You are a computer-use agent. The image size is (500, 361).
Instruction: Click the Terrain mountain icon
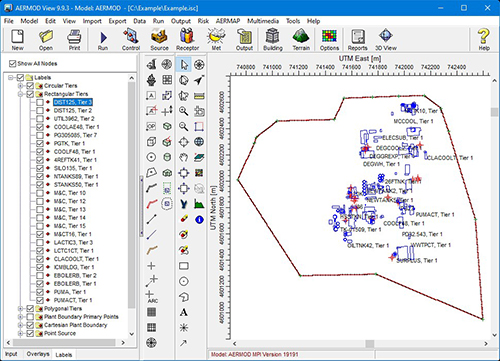(301, 40)
